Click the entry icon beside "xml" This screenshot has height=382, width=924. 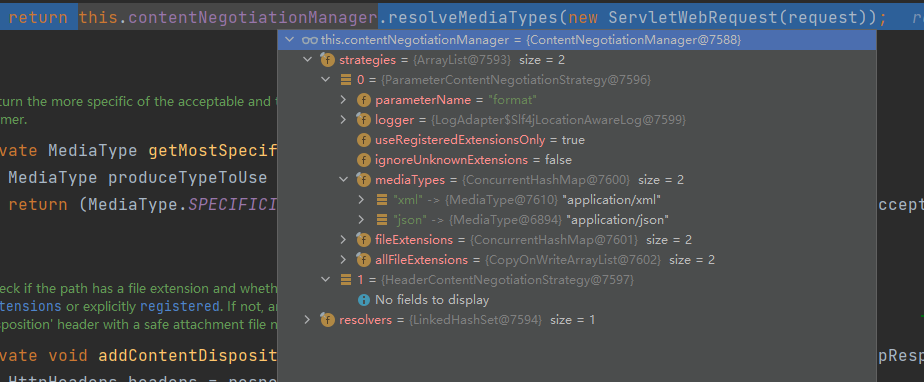382,200
